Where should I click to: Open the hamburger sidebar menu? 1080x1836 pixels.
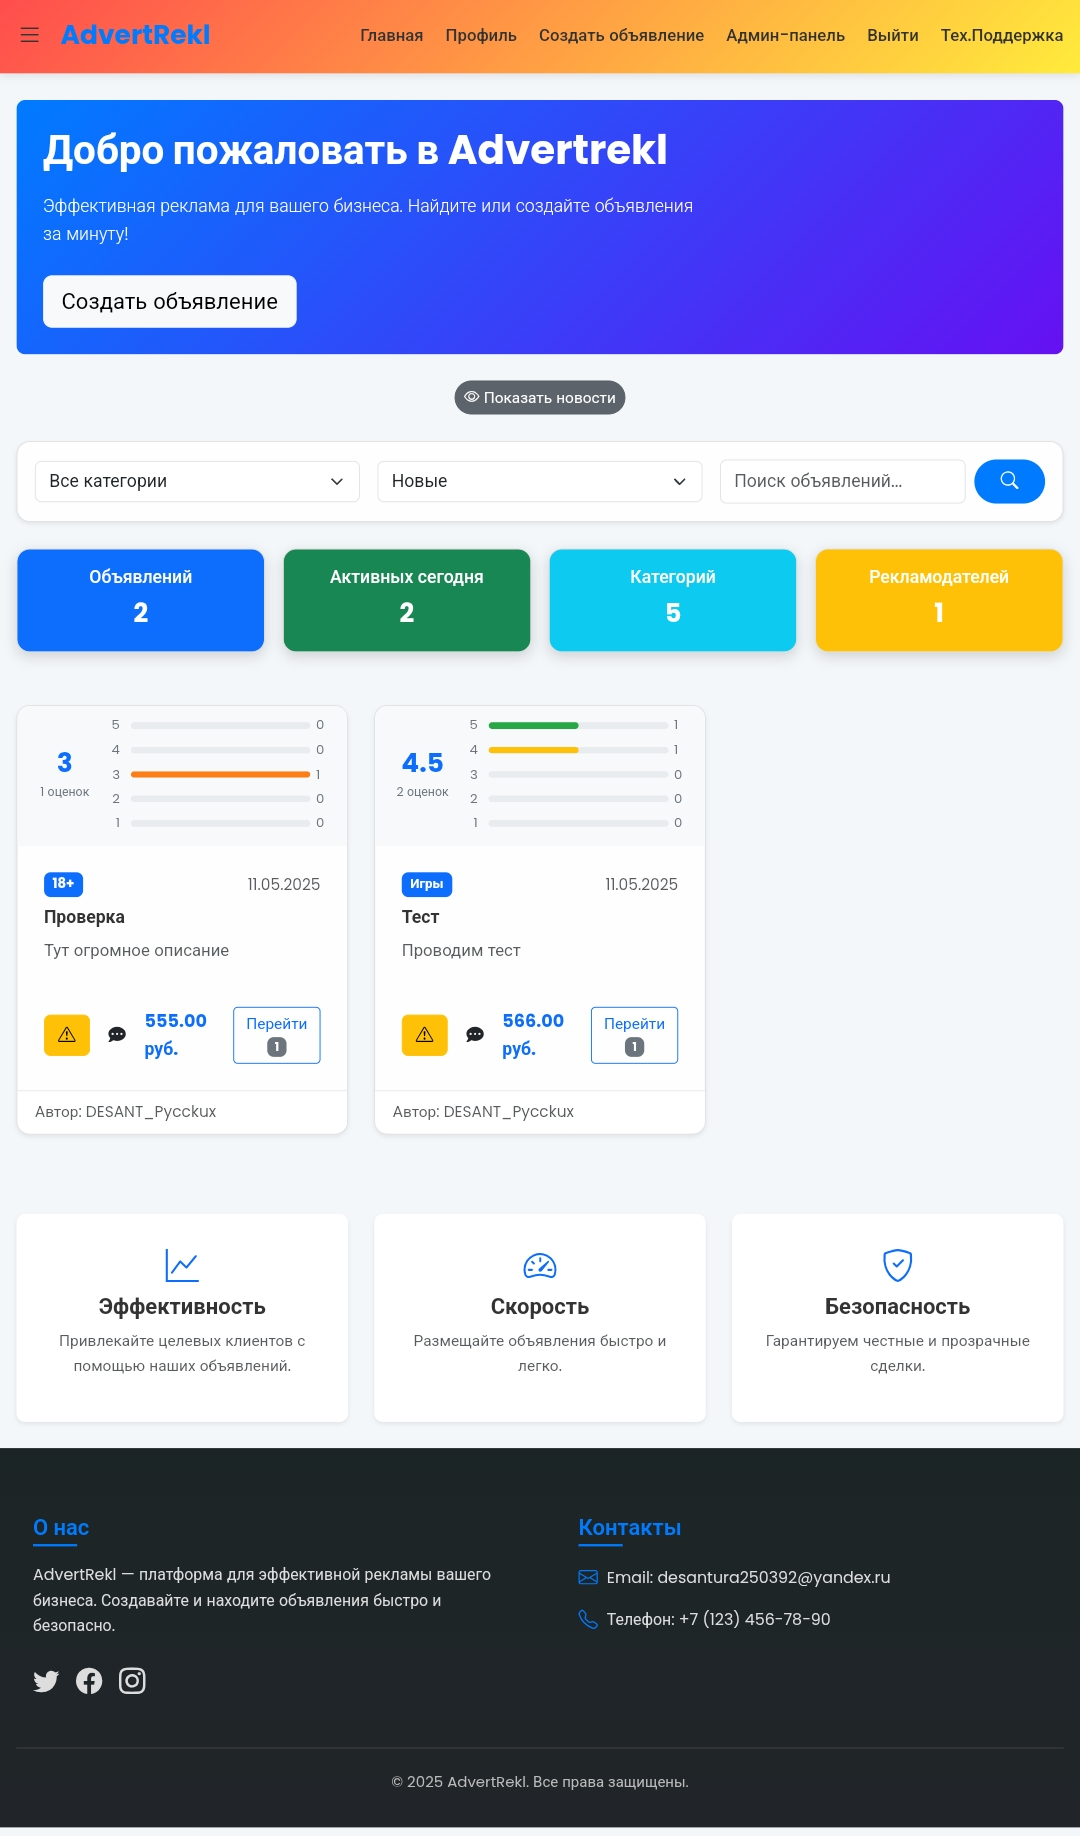[x=30, y=35]
